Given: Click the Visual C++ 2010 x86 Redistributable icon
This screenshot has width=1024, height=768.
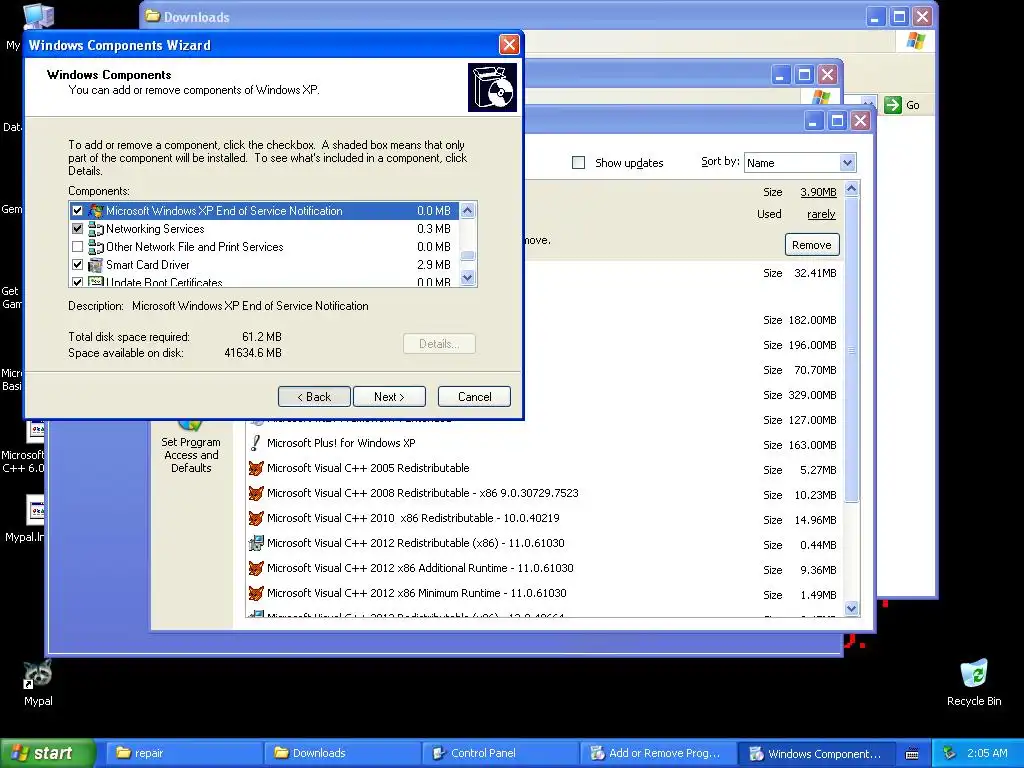Looking at the screenshot, I should pyautogui.click(x=256, y=519).
